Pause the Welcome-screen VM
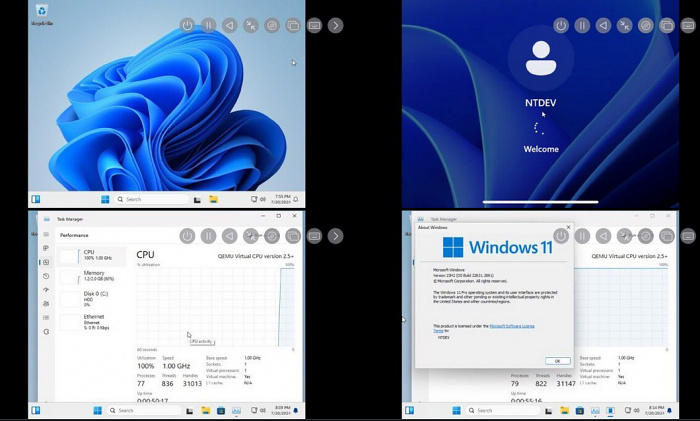The height and width of the screenshot is (421, 700). [x=582, y=25]
